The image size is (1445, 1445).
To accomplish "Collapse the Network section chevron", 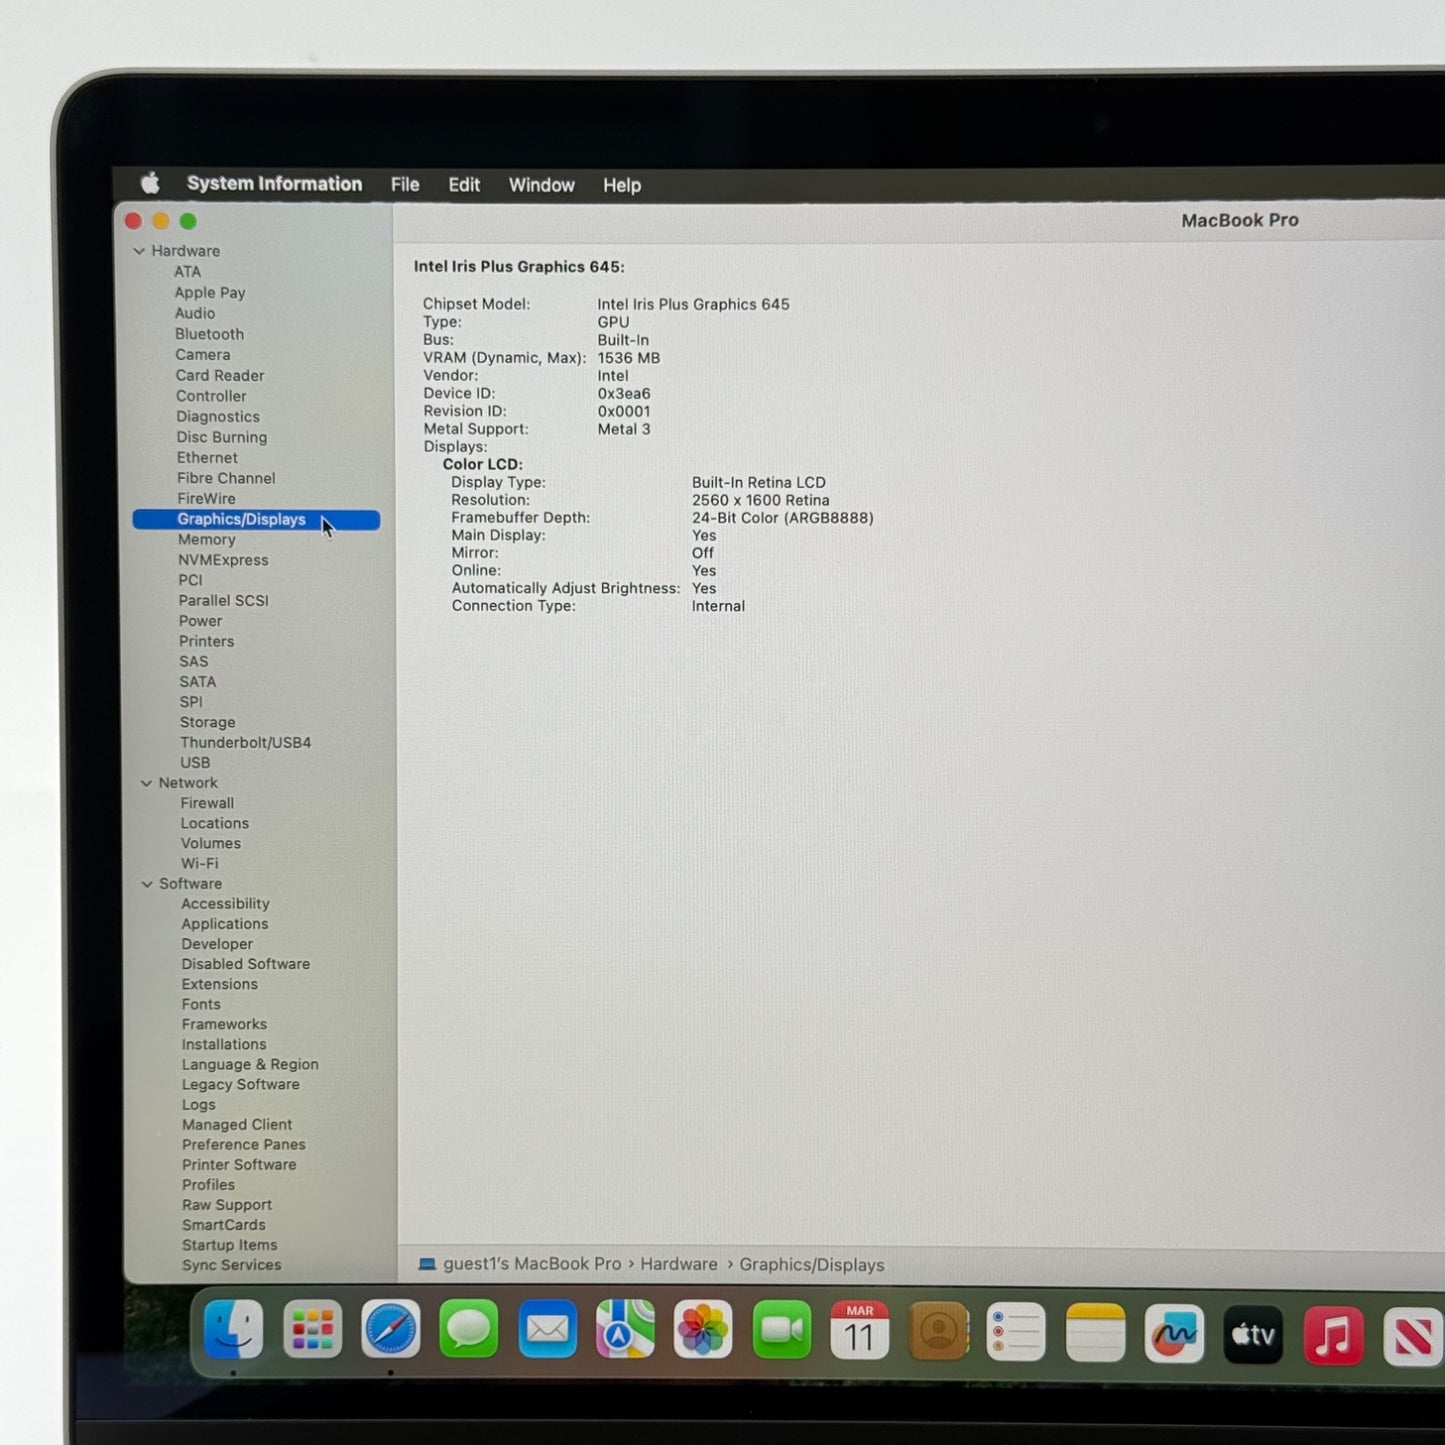I will (147, 783).
